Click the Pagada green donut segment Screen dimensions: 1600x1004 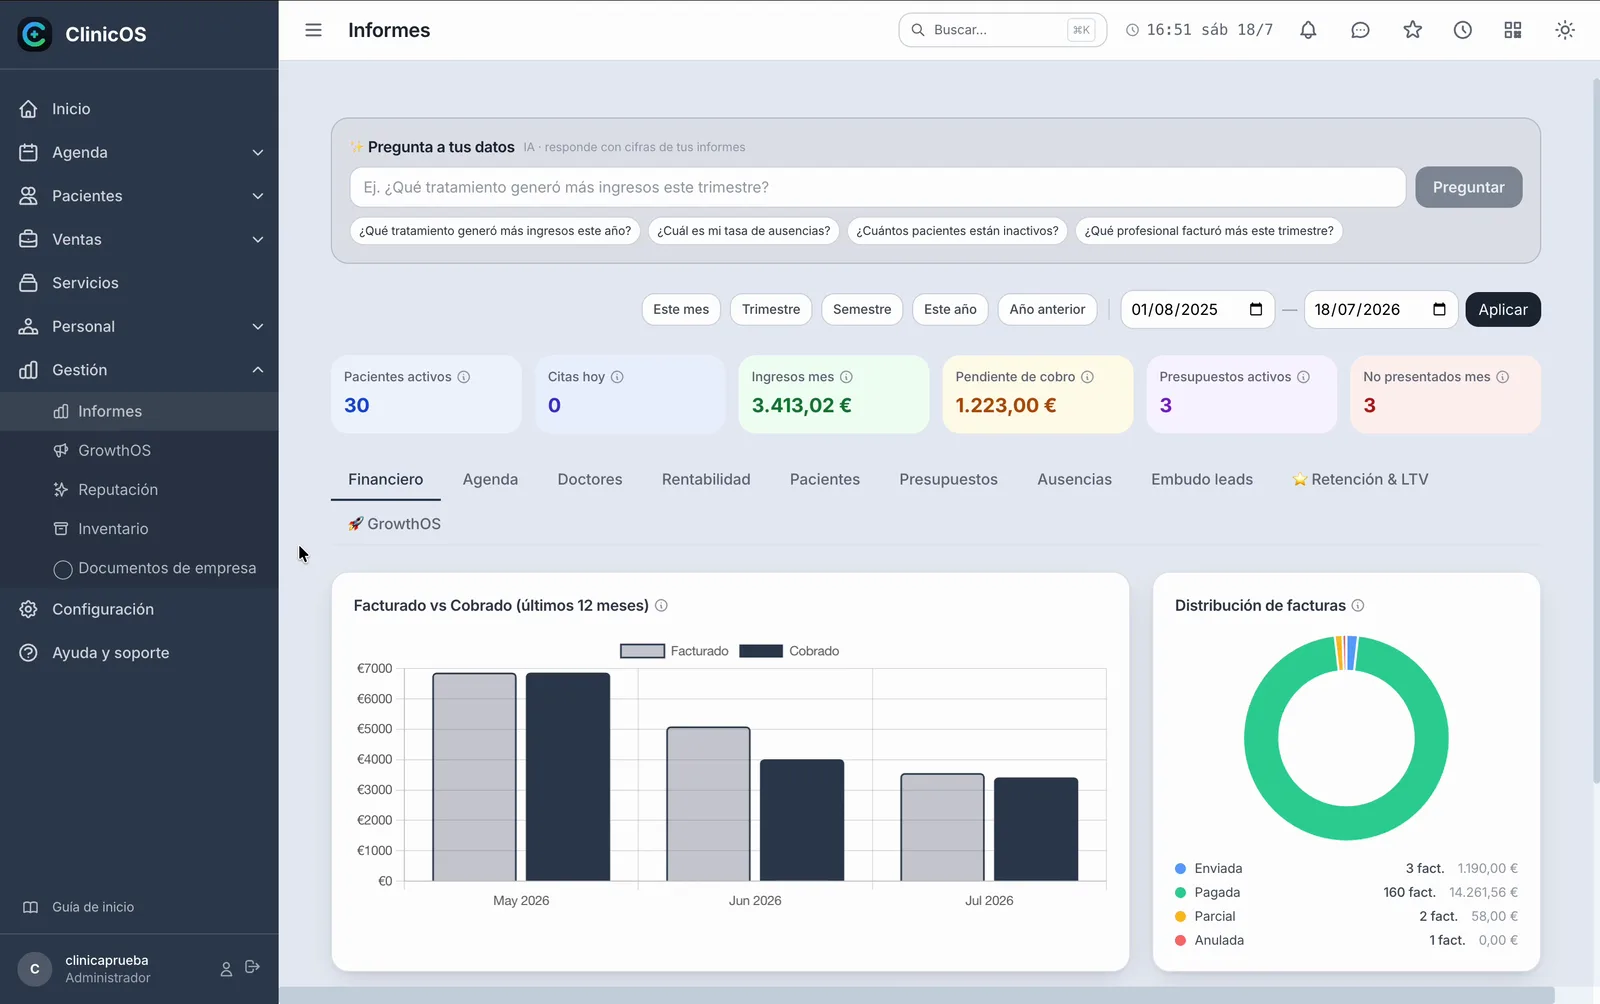pos(1346,825)
